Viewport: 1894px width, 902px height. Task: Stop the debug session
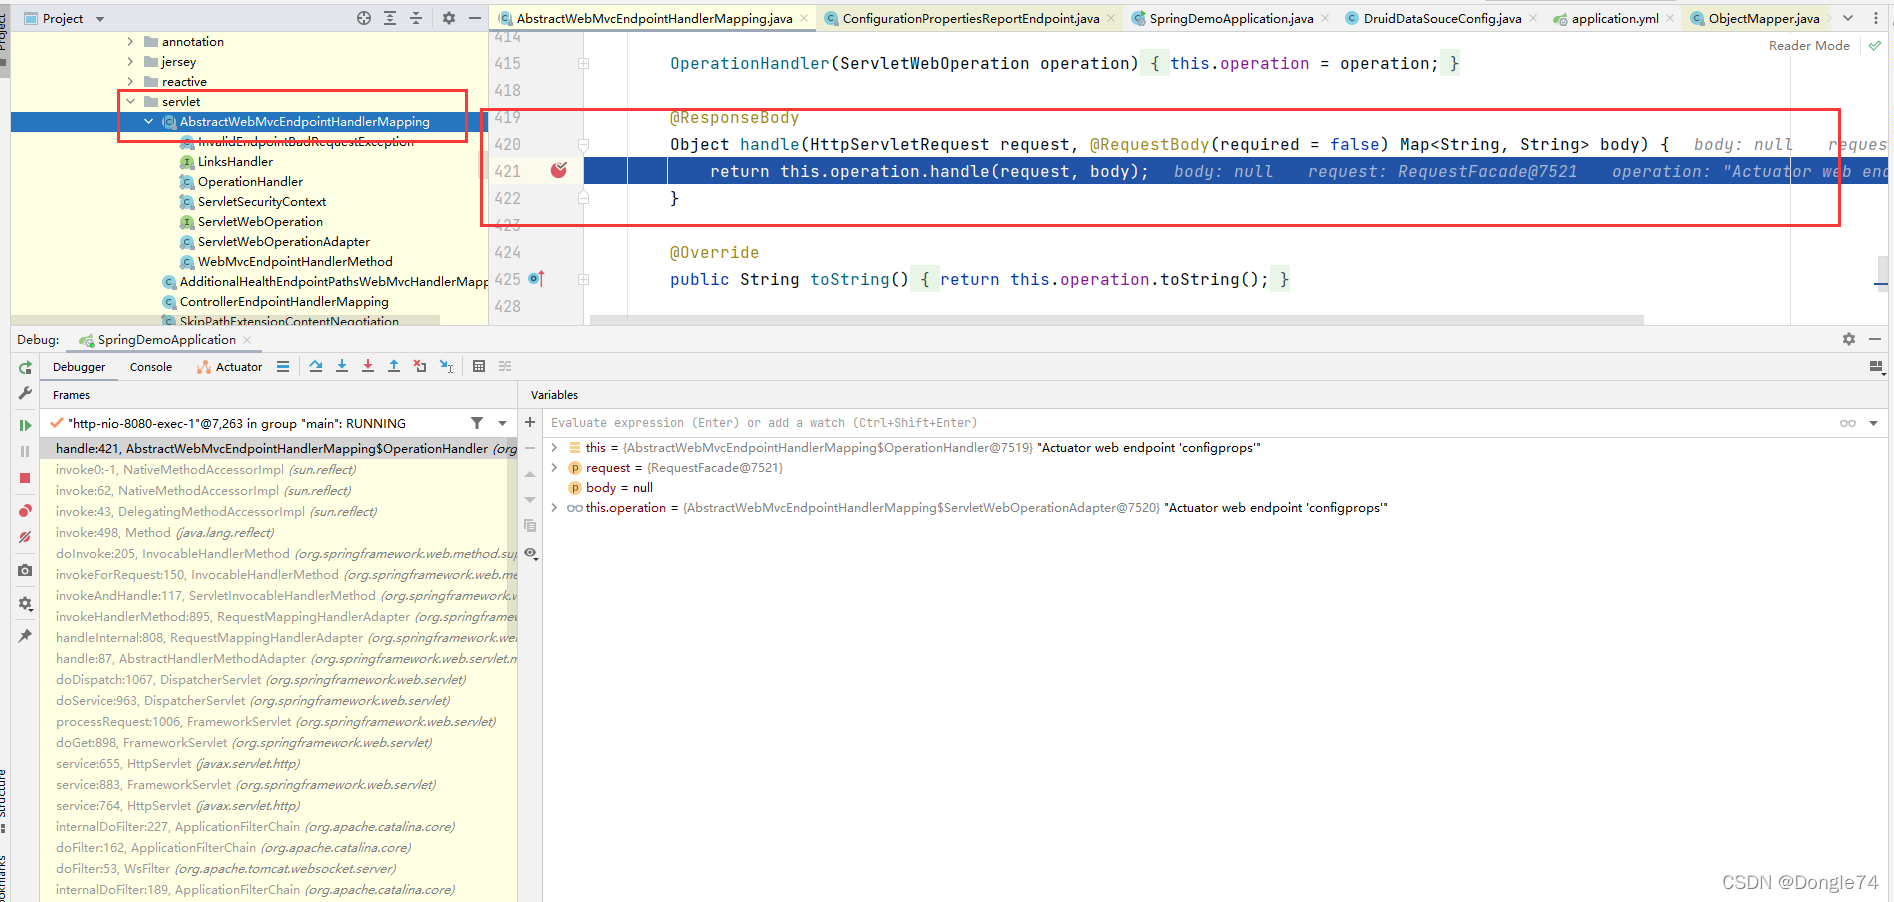click(x=25, y=478)
